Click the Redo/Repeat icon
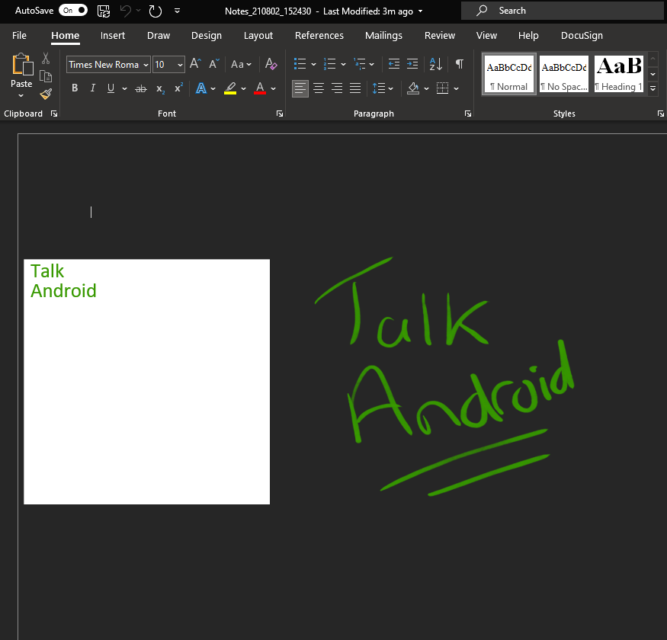 [155, 11]
